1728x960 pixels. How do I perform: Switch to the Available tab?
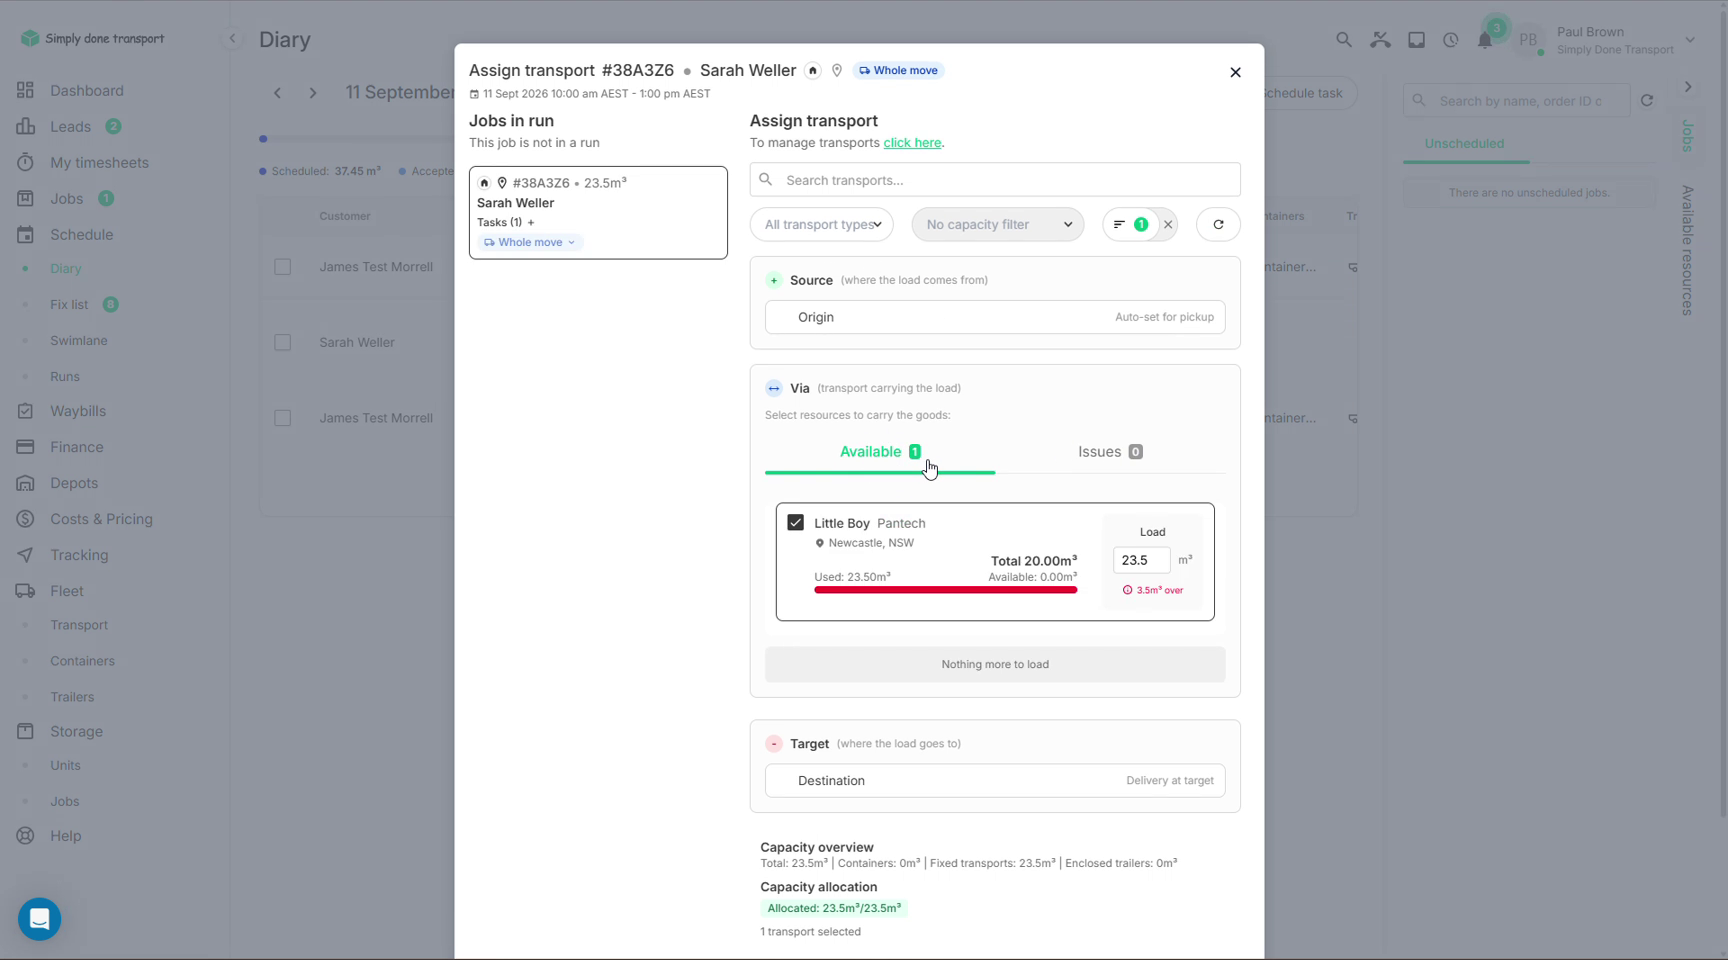(880, 452)
